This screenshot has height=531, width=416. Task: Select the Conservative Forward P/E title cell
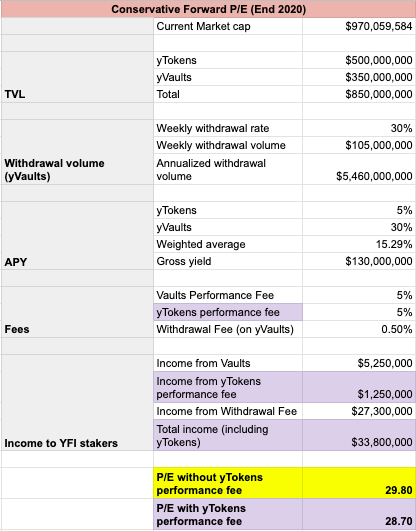tap(208, 9)
